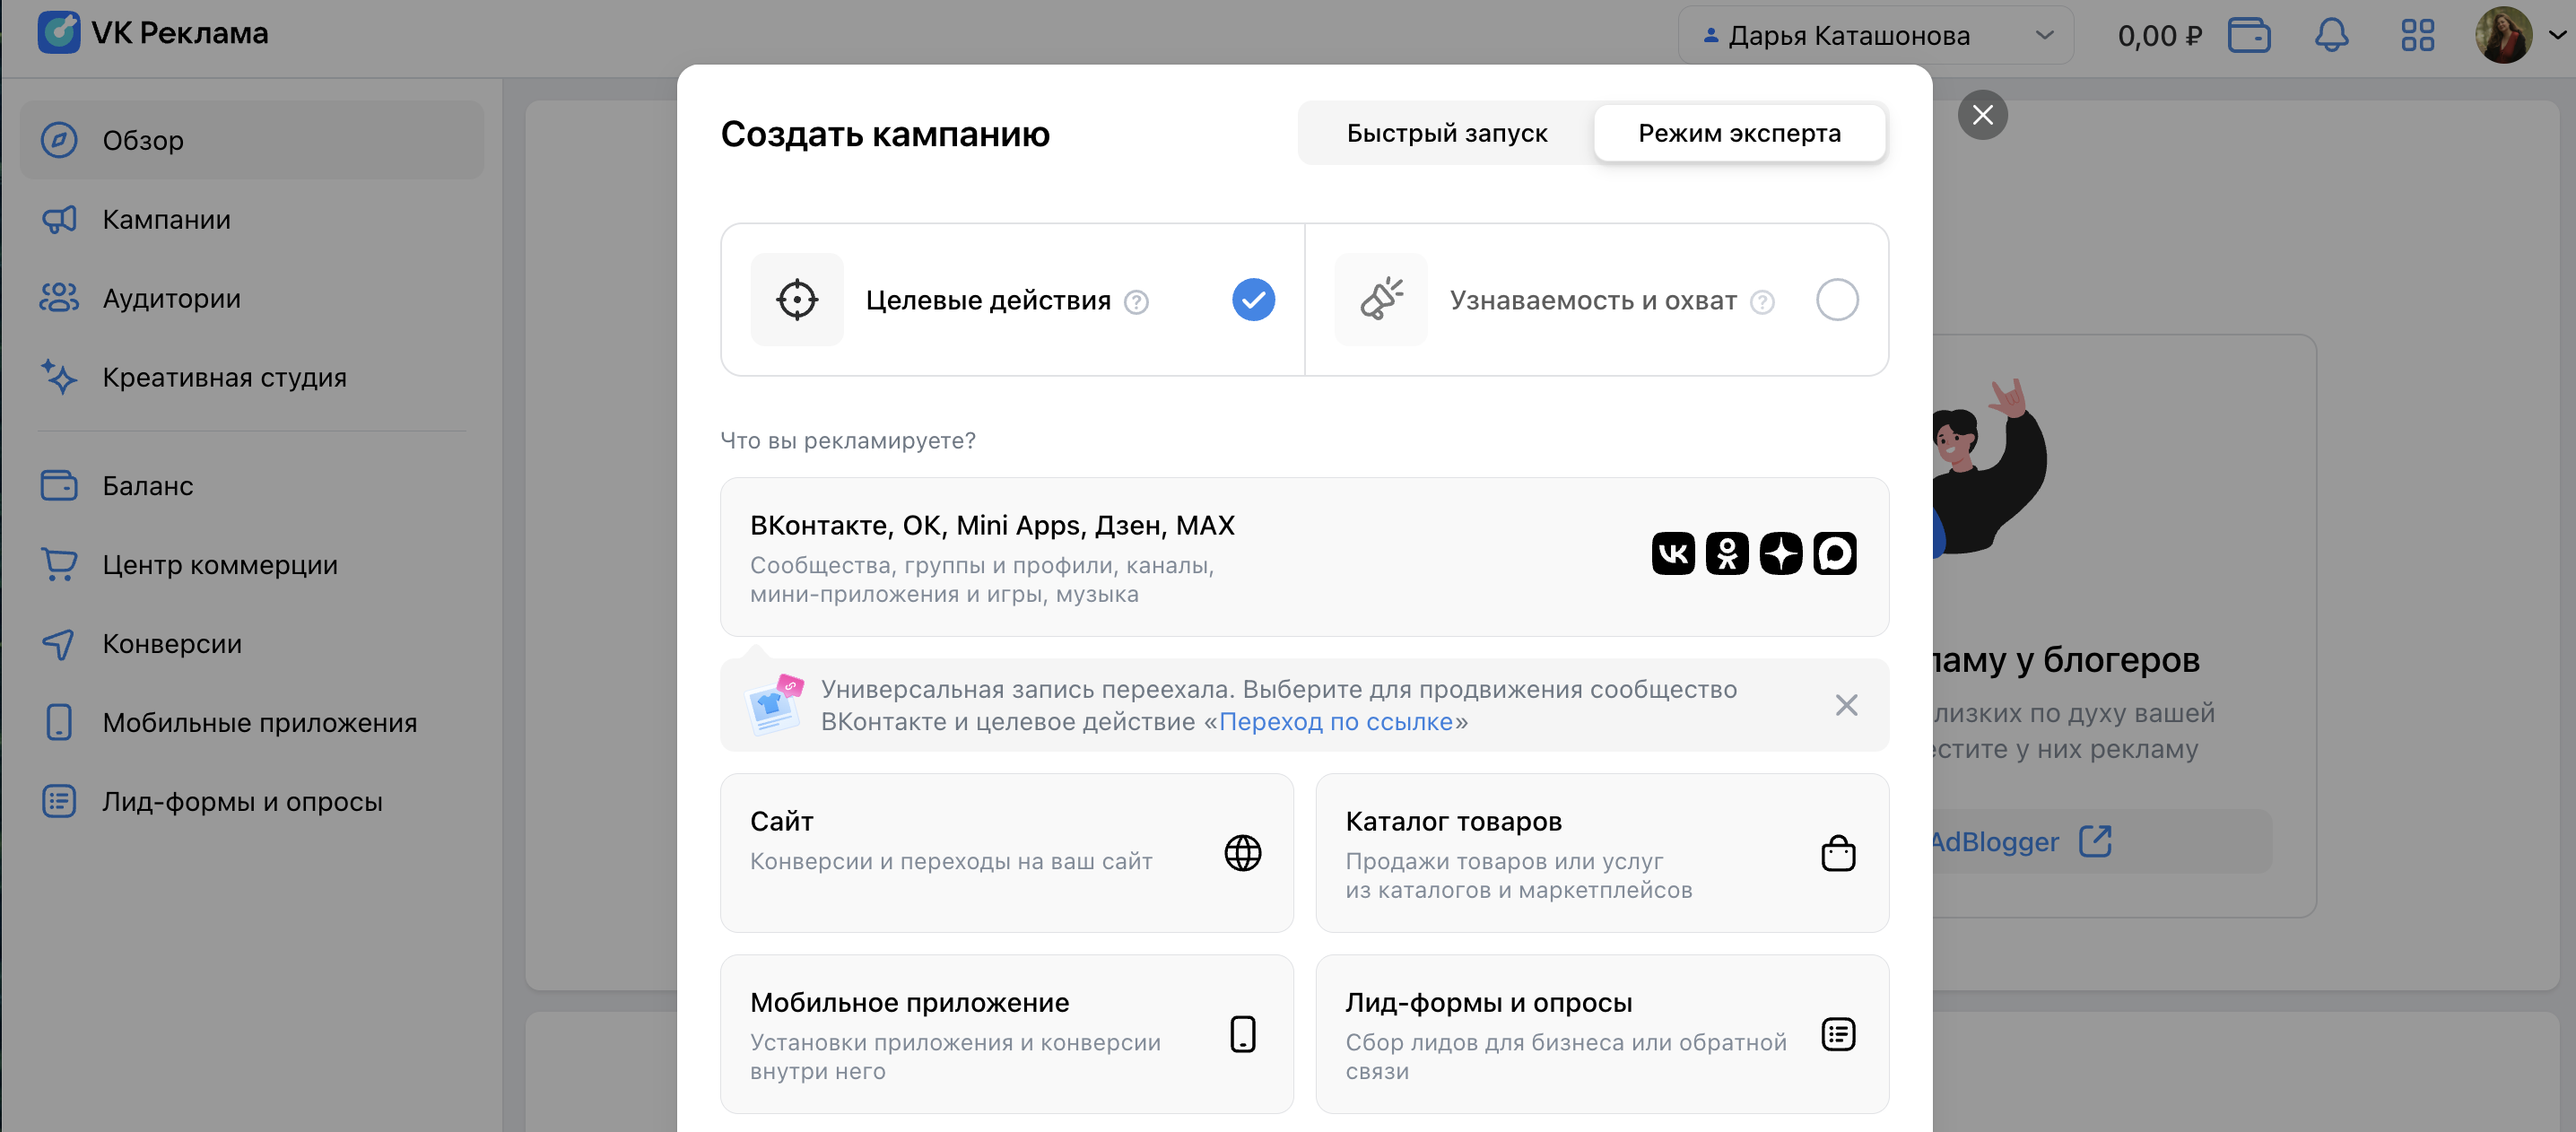The width and height of the screenshot is (2576, 1132).
Task: Click the Дзен star logo icon
Action: tap(1781, 553)
